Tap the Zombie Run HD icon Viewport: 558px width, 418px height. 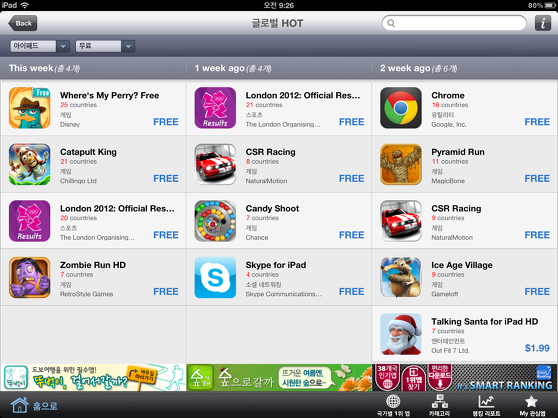[30, 277]
